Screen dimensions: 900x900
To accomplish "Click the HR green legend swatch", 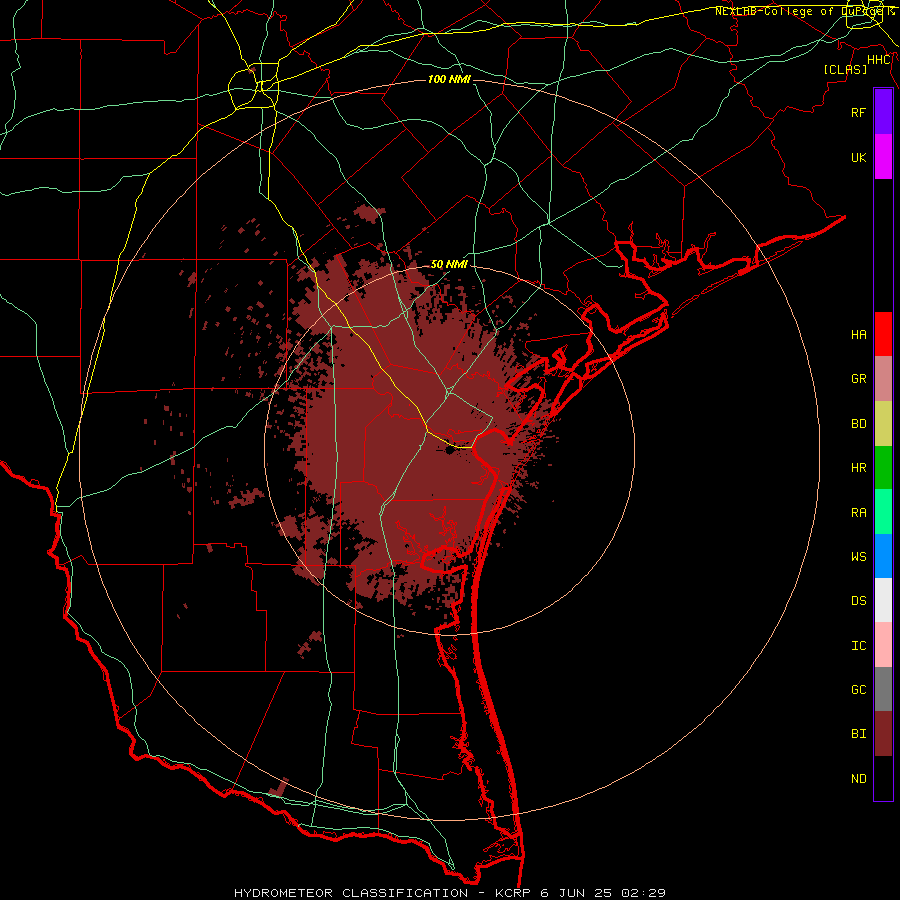I will pyautogui.click(x=883, y=468).
